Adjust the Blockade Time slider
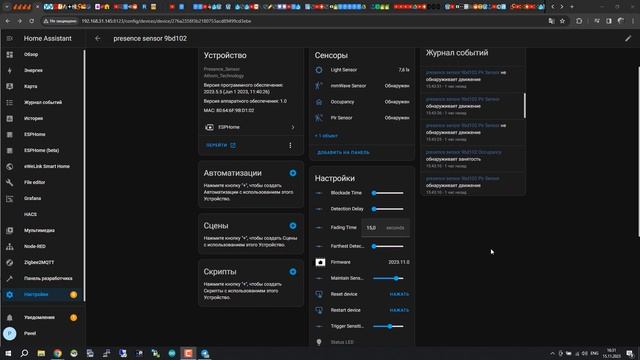Image resolution: width=640 pixels, height=360 pixels. click(388, 193)
